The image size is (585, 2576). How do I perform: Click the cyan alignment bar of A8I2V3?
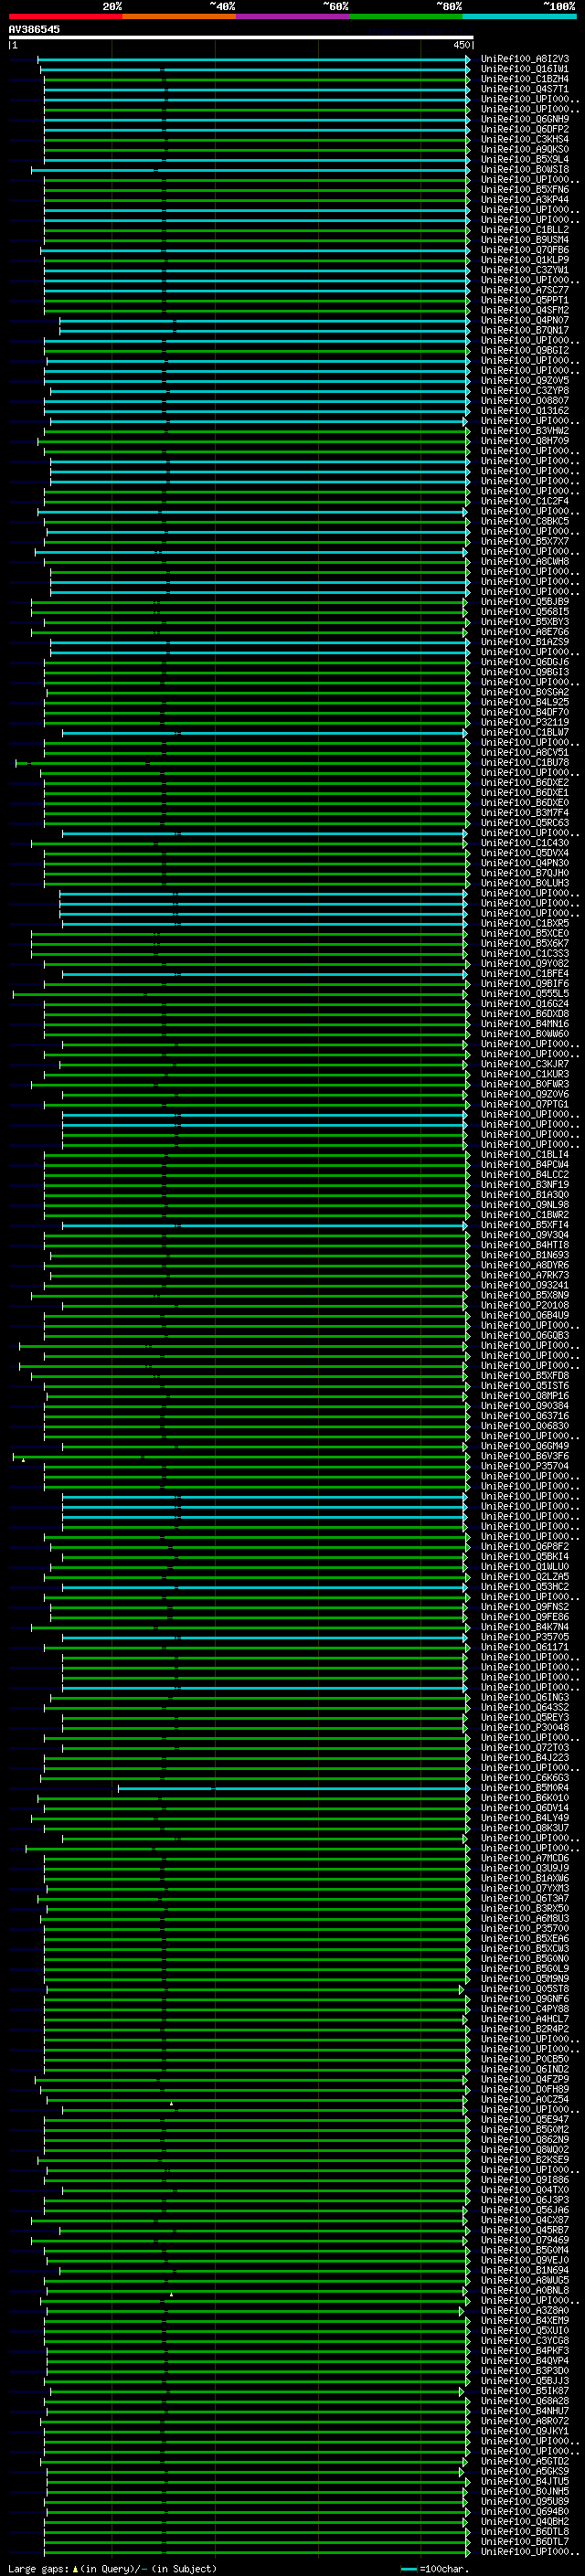pyautogui.click(x=254, y=59)
